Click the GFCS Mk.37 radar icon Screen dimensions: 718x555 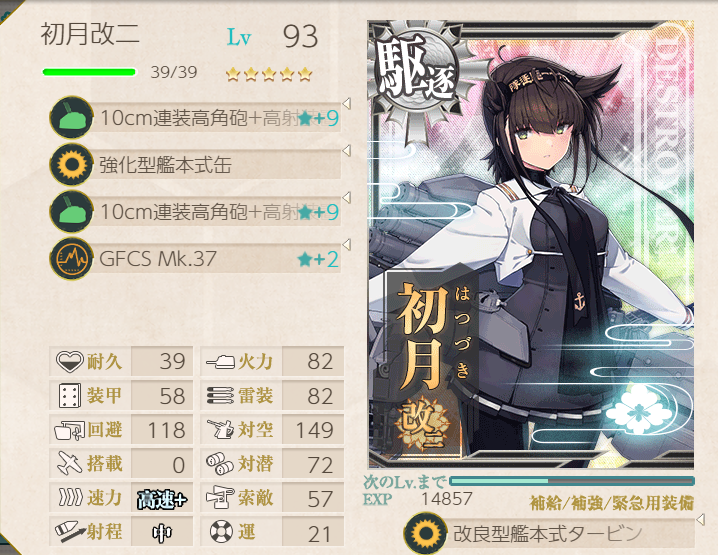point(71,258)
